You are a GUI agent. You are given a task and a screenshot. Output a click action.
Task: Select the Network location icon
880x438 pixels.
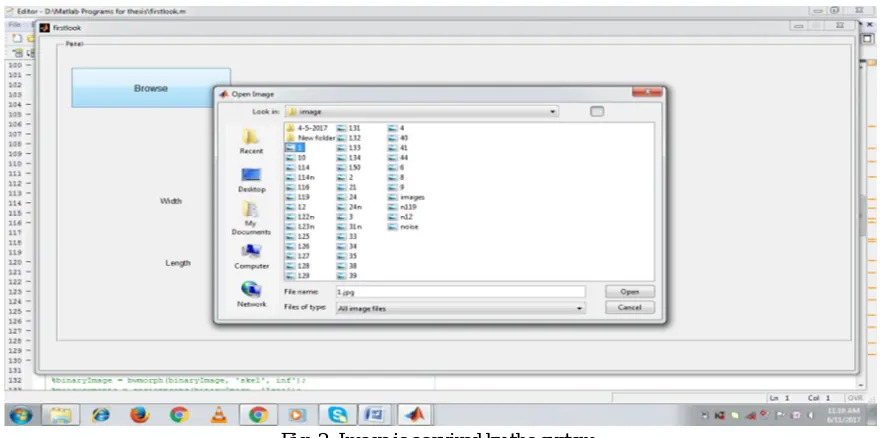pos(251,294)
